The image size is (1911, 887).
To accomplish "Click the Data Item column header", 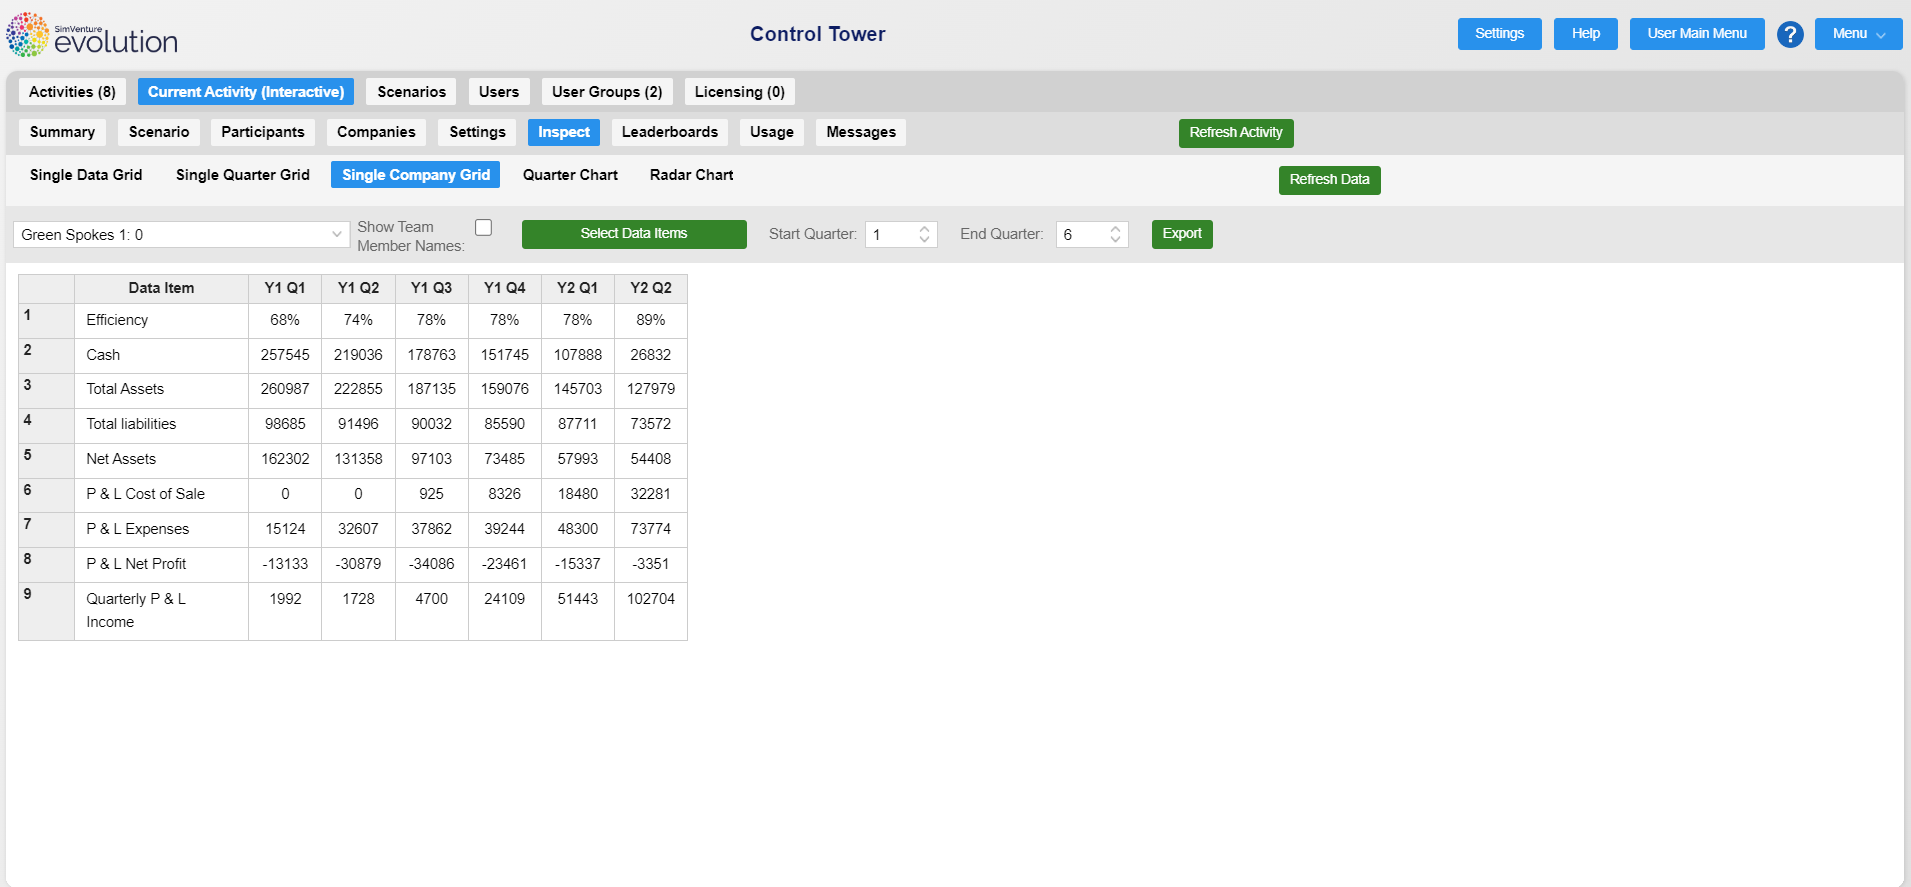I will point(161,288).
